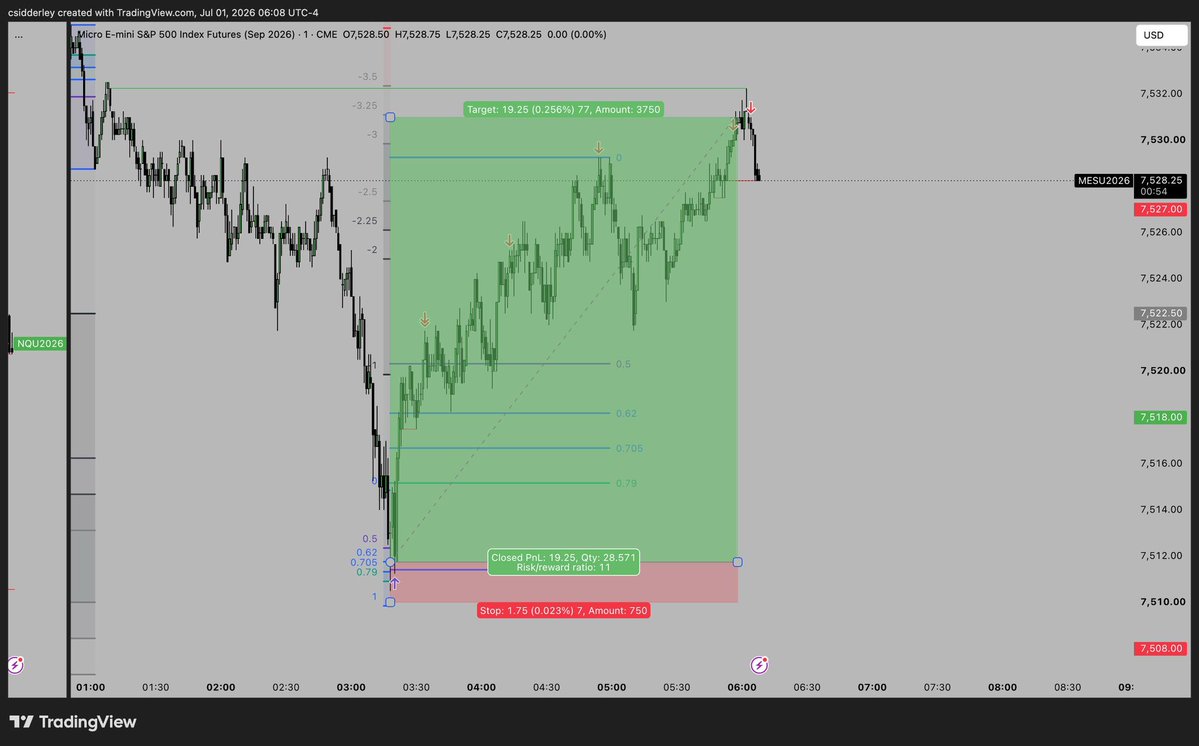Click the round entry handle of the long position
This screenshot has height=746, width=1199.
point(390,562)
